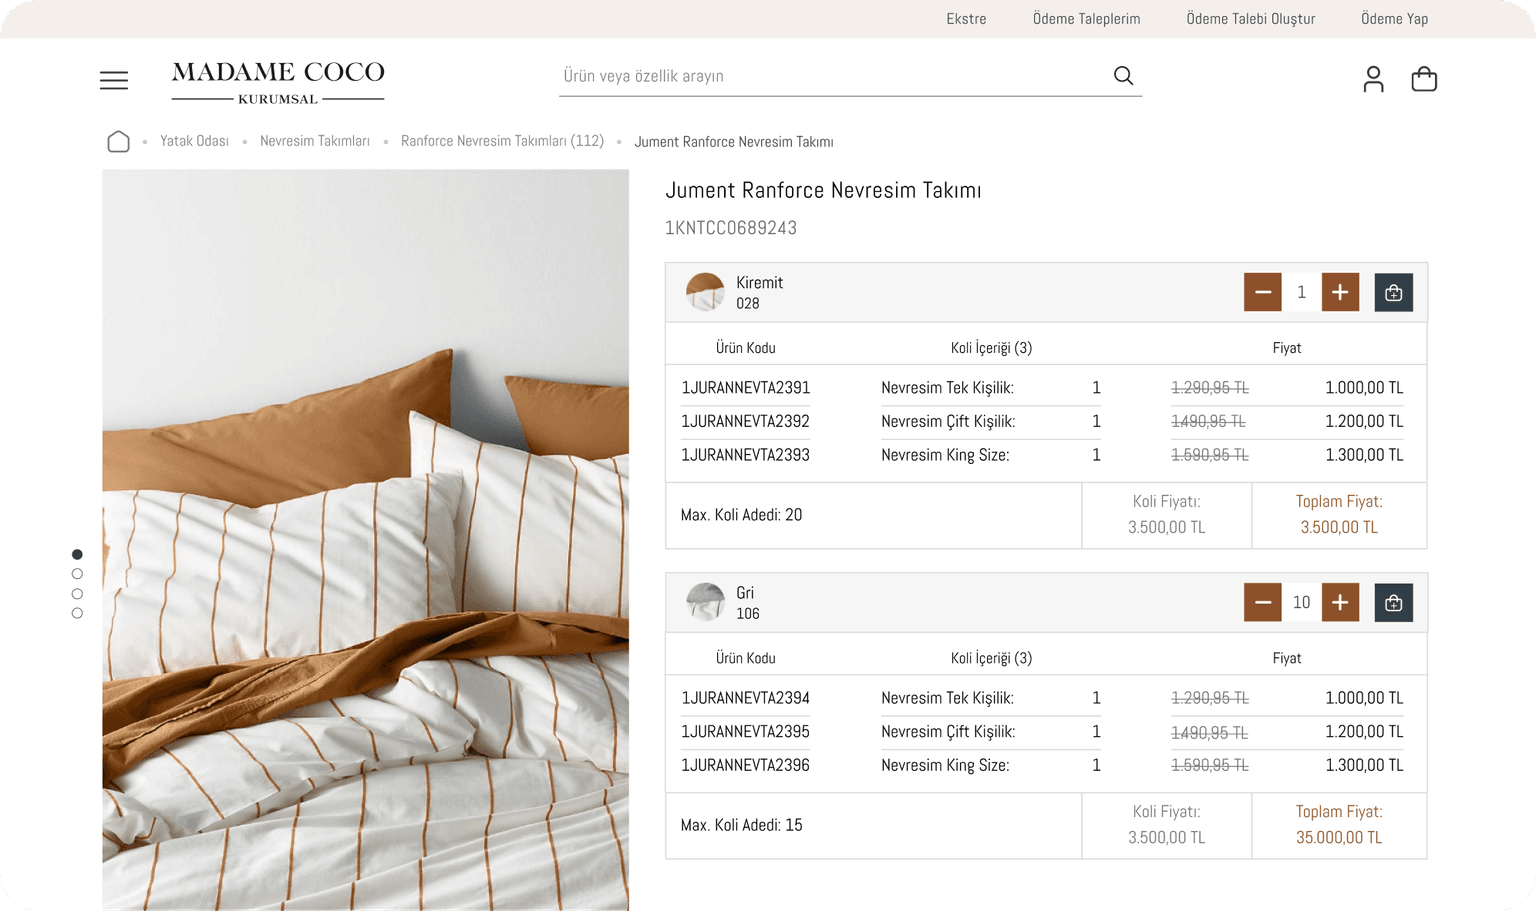Open the account profile icon
Viewport: 1536px width, 911px height.
tap(1373, 79)
